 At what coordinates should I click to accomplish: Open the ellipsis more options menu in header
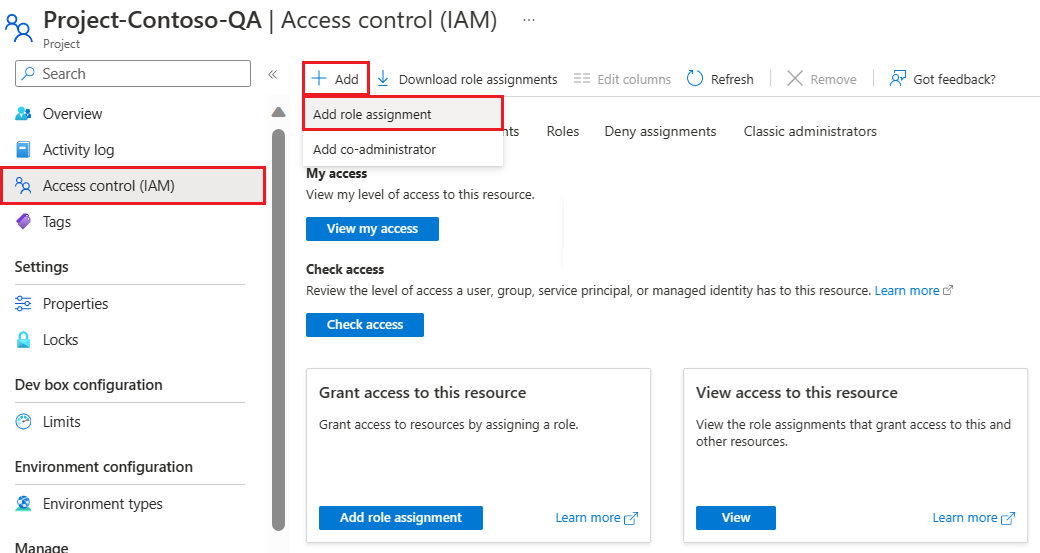pos(529,20)
